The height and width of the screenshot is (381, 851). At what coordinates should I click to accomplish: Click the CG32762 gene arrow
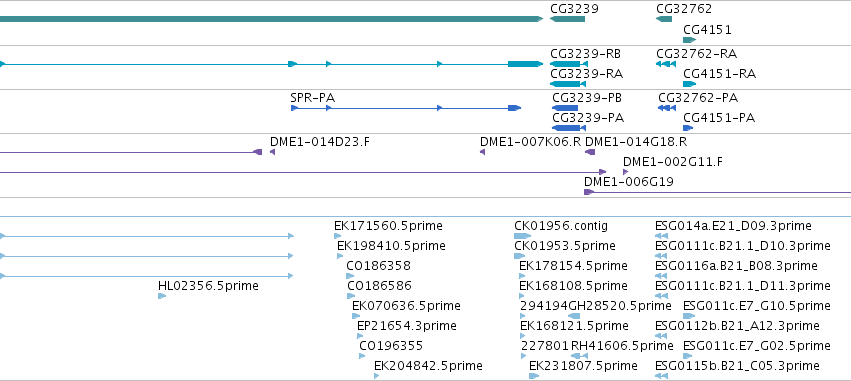(x=664, y=19)
